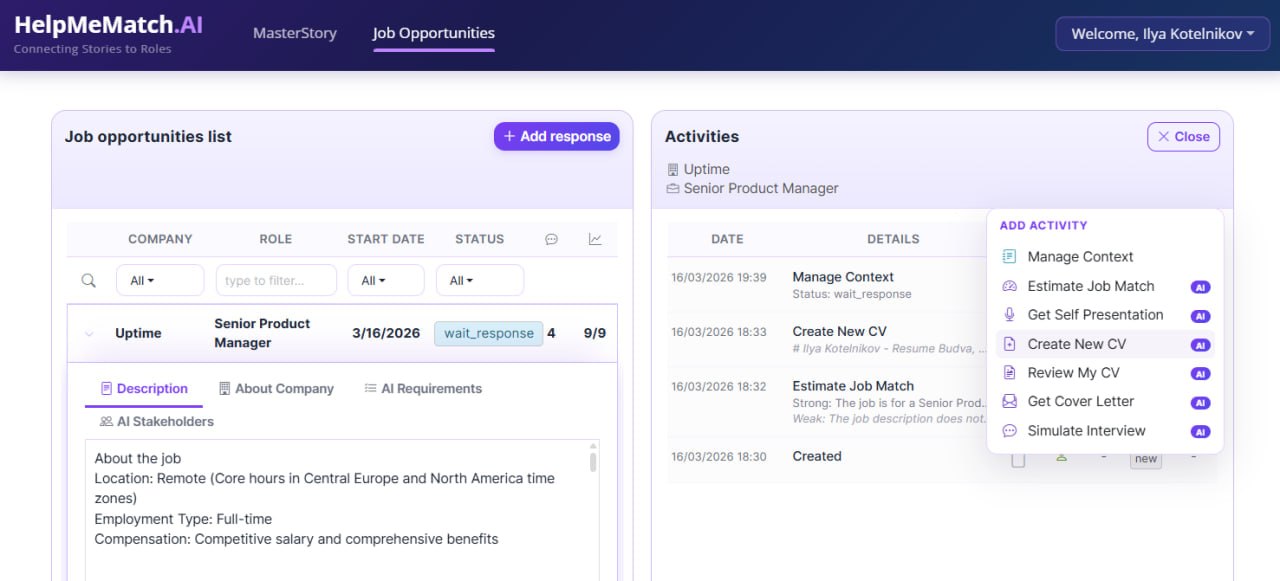Viewport: 1280px width, 581px height.
Task: Click the search magnifier icon in filter row
Action: pos(89,281)
